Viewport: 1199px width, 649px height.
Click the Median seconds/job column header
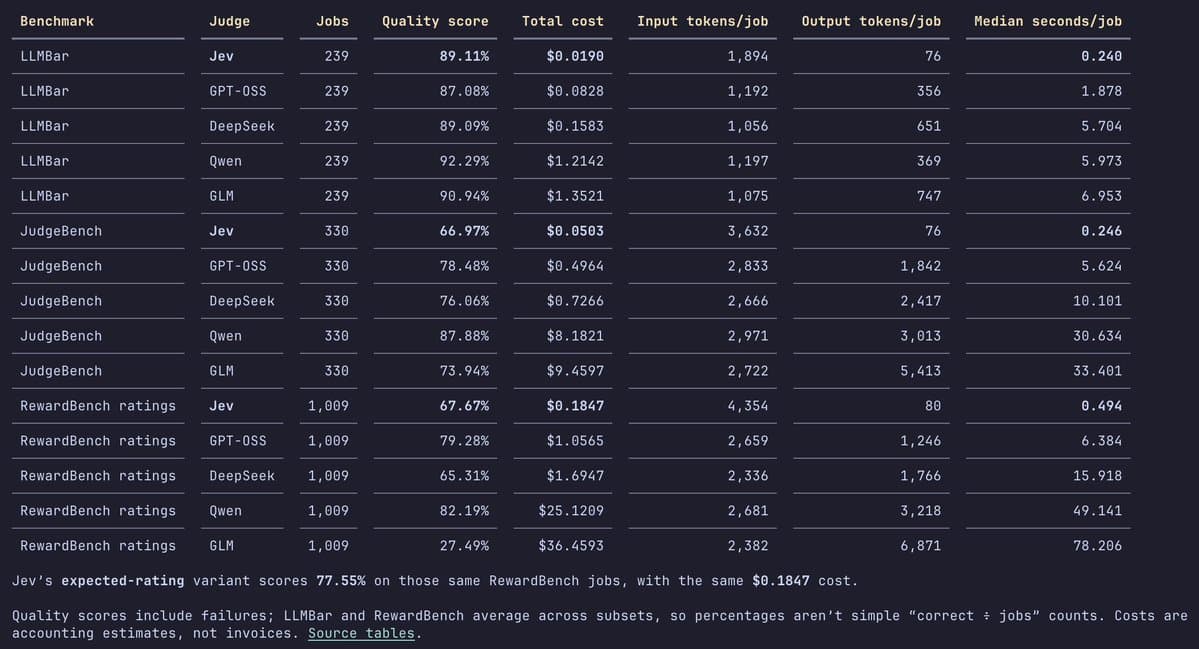click(1048, 21)
